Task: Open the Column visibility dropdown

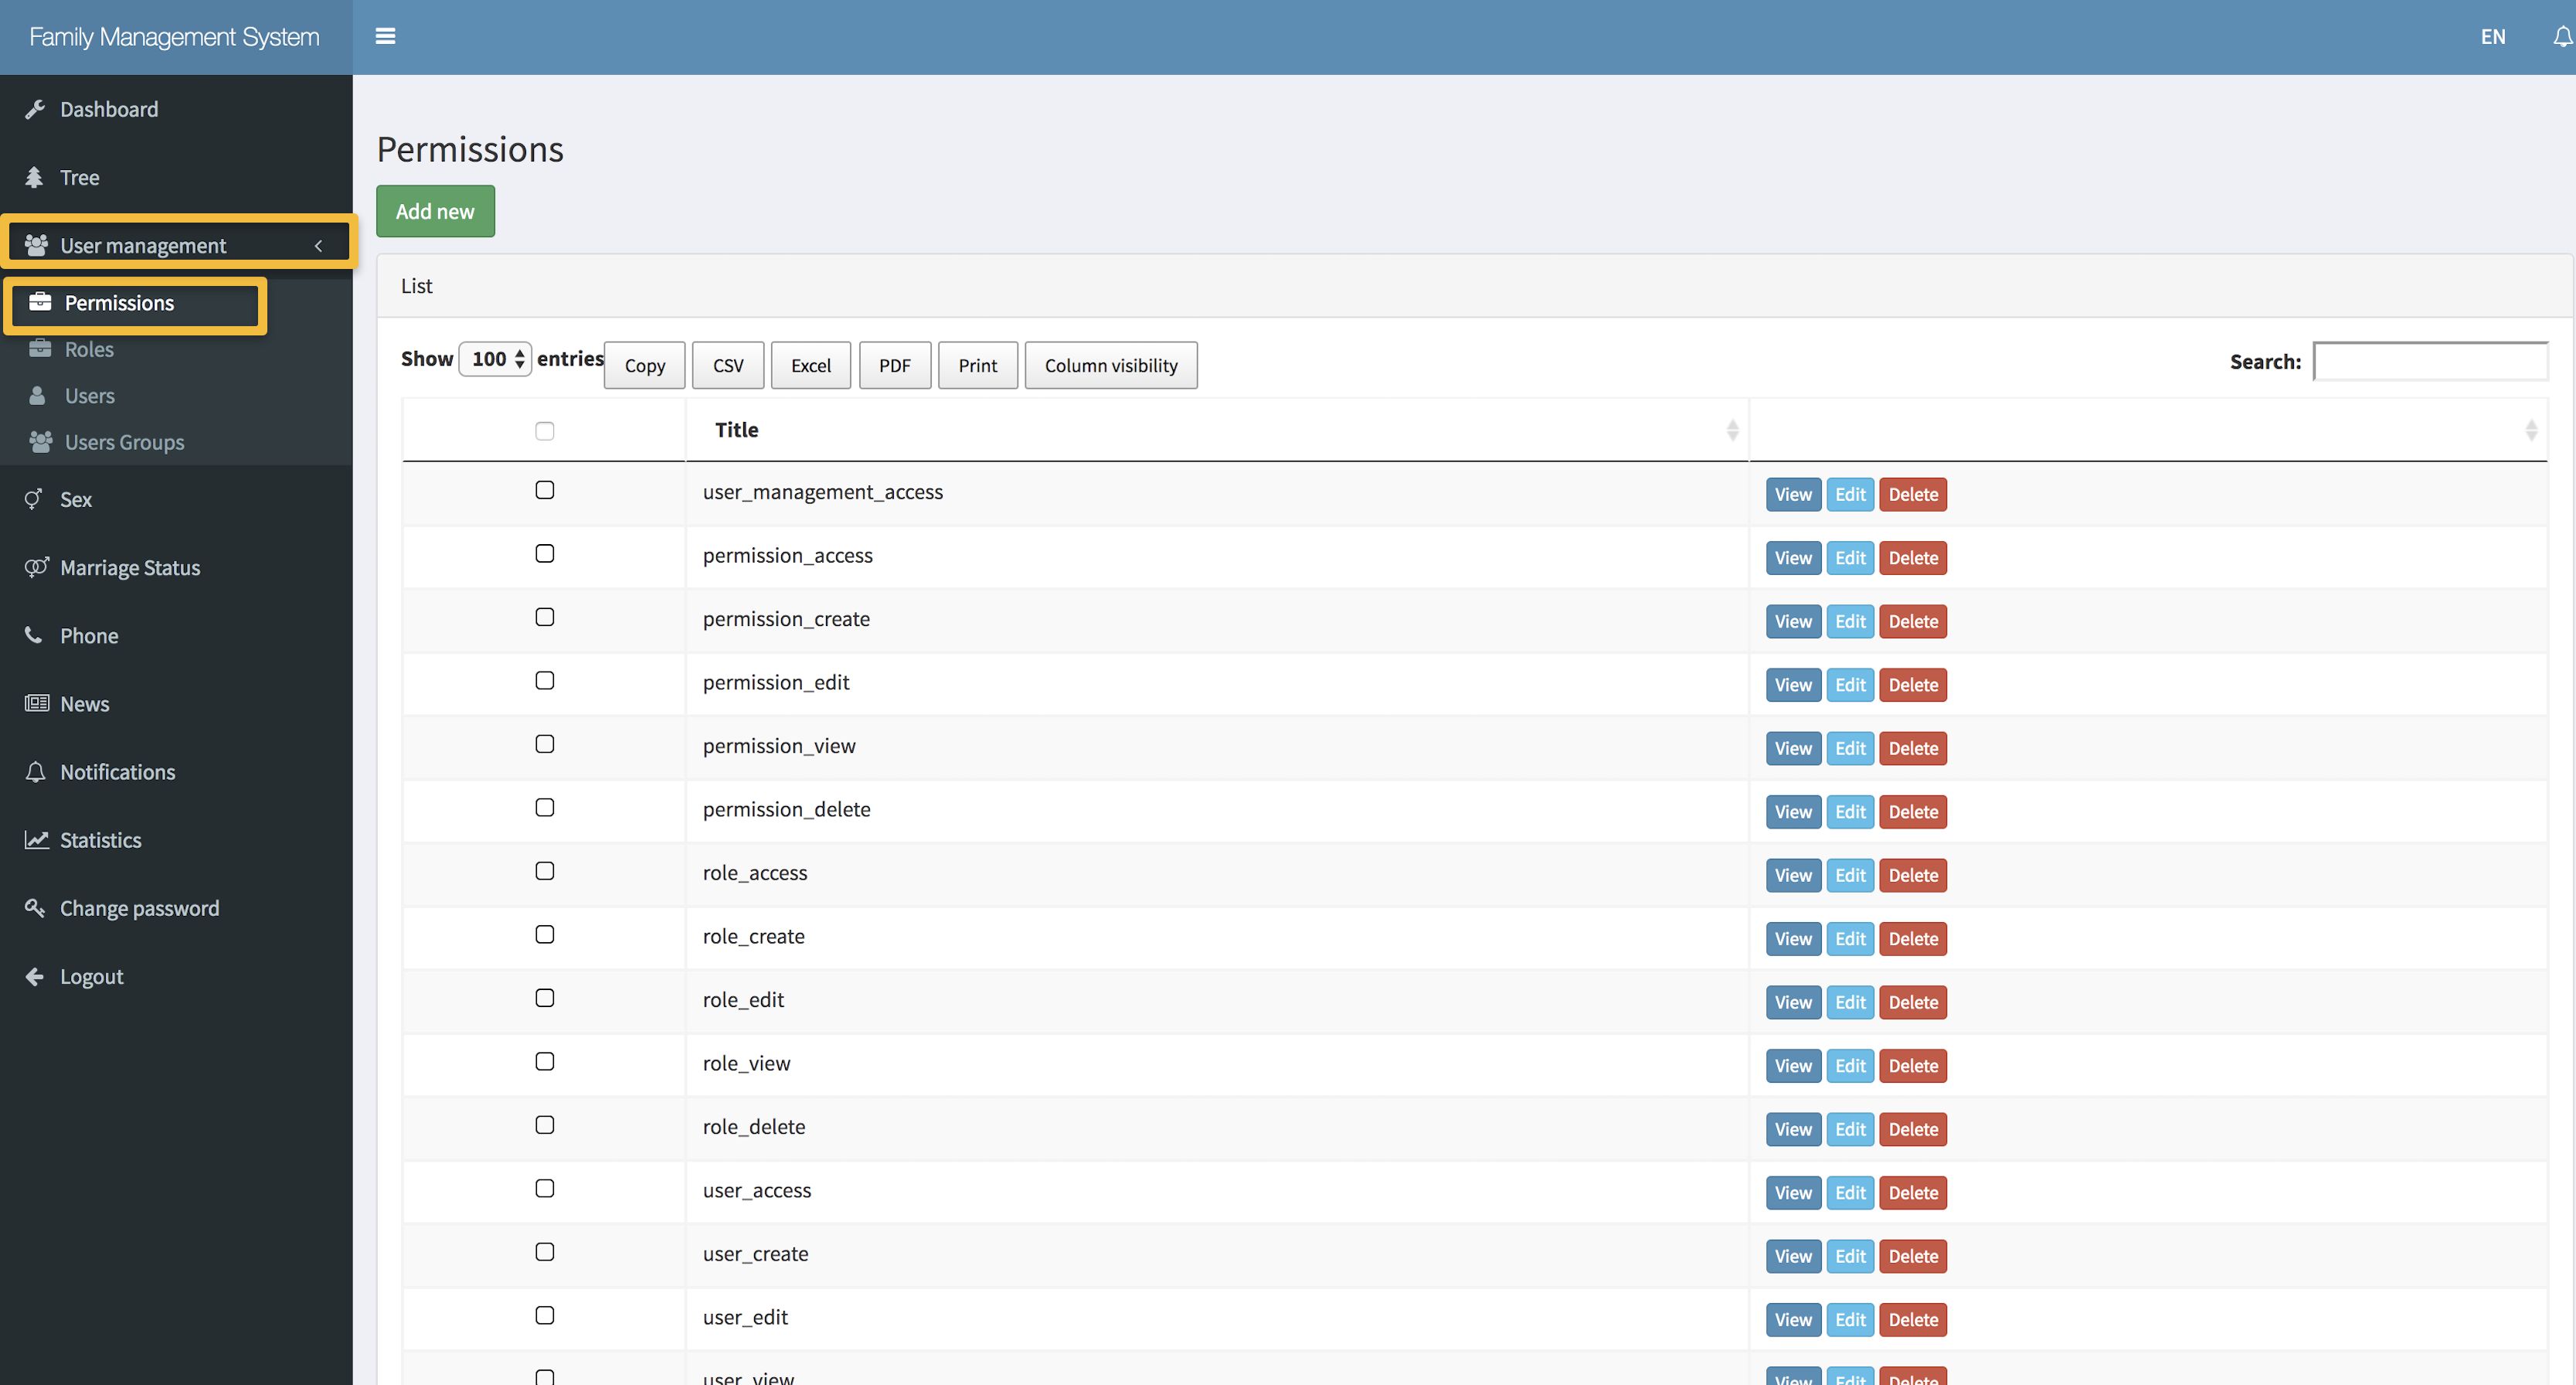Action: tap(1110, 365)
